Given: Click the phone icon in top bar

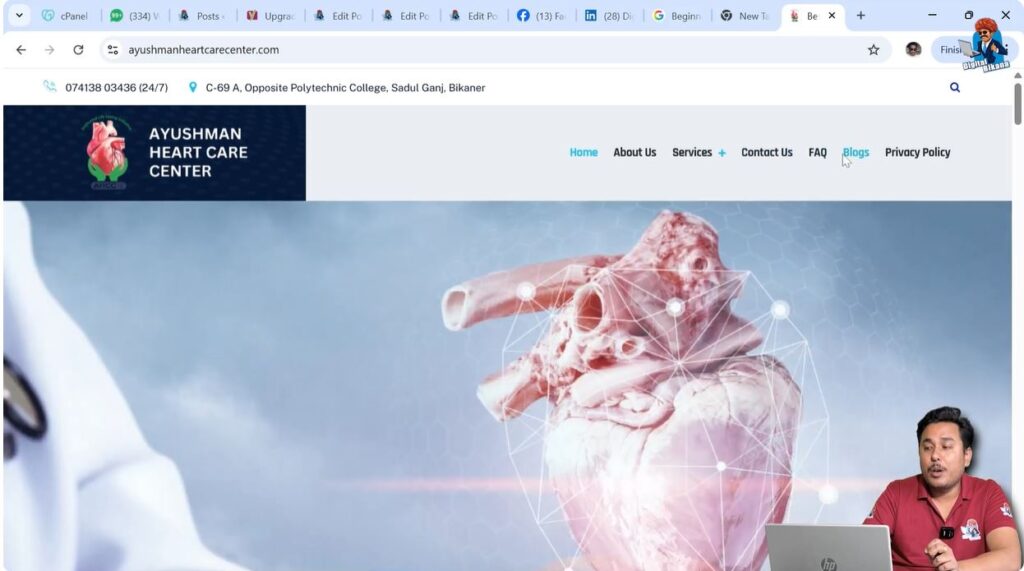Looking at the screenshot, I should click(50, 87).
